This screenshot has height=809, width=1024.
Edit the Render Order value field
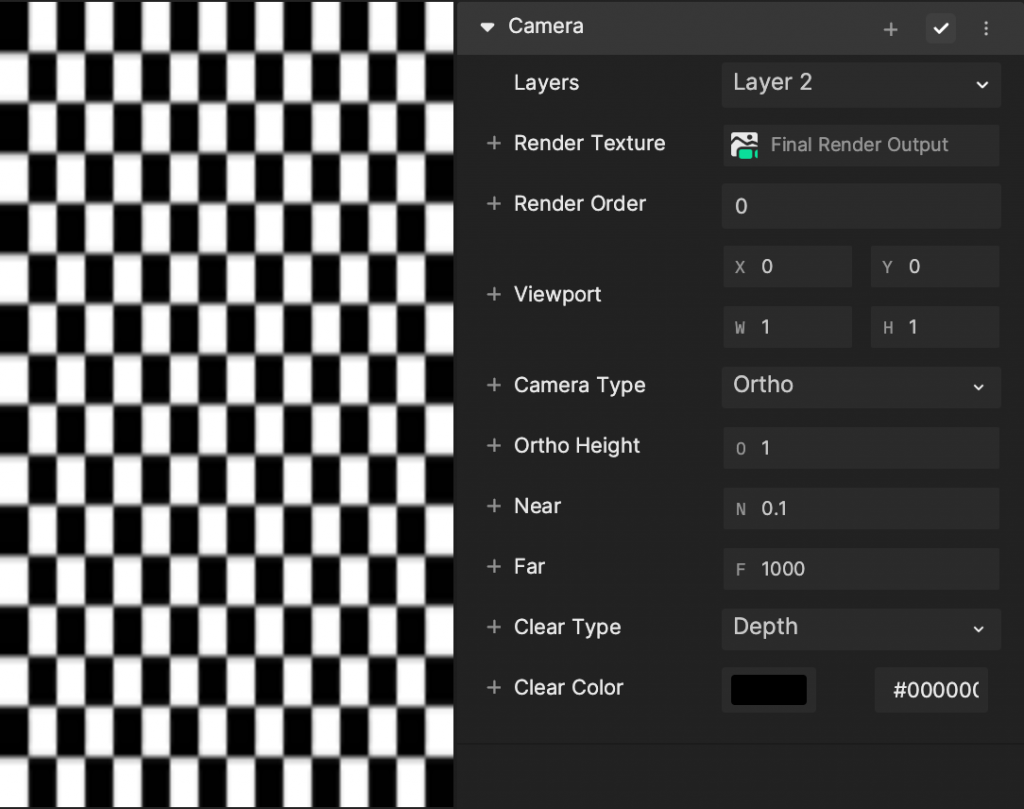861,206
